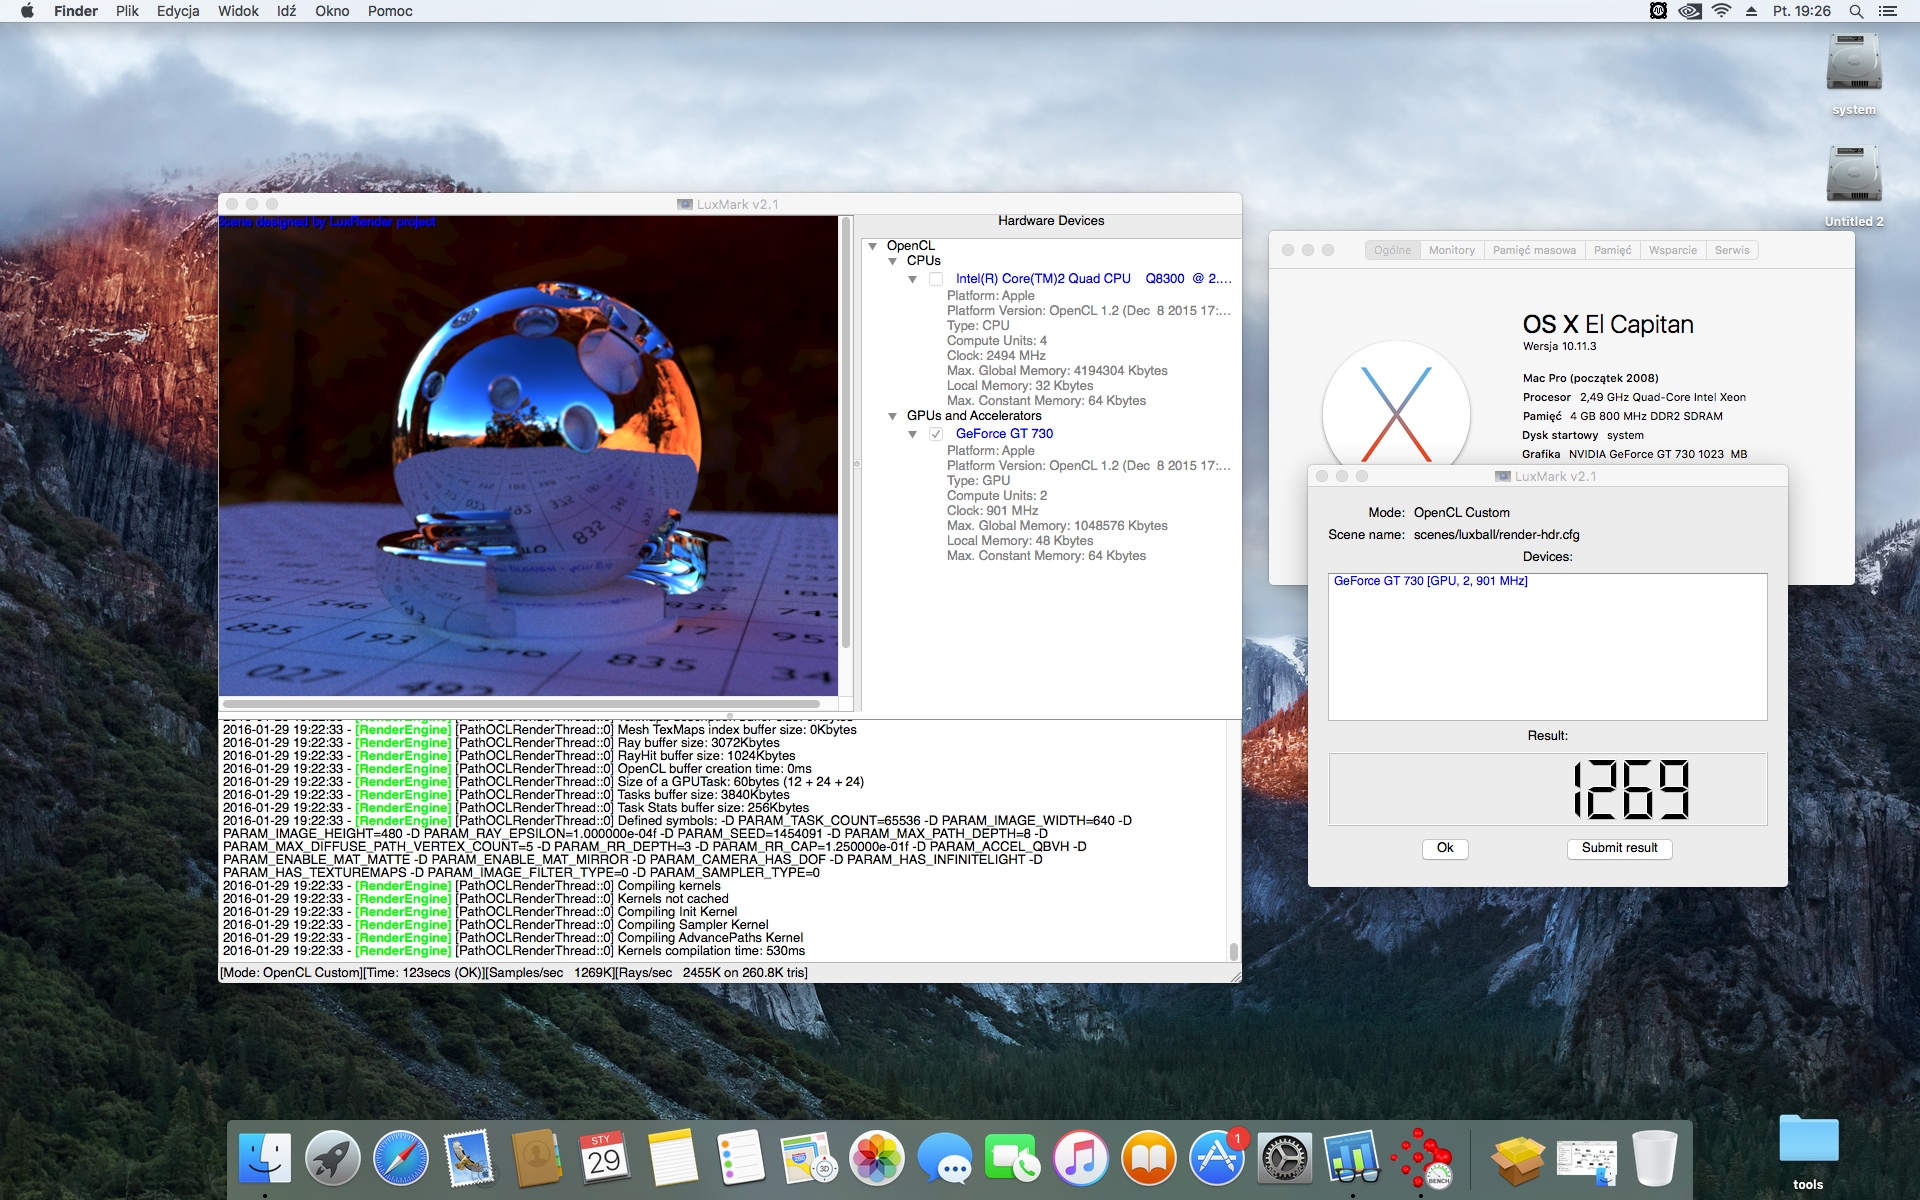Screen dimensions: 1920x1200
Task: Open the Edycja menu
Action: (178, 11)
